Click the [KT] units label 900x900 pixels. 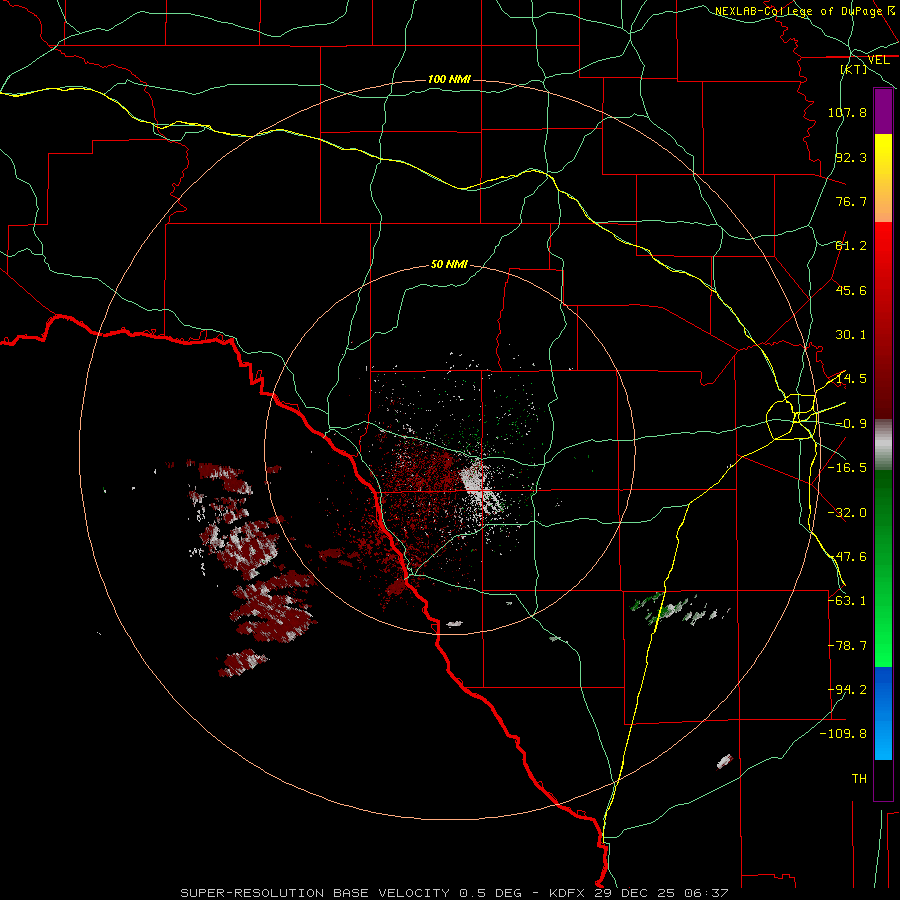coord(854,69)
